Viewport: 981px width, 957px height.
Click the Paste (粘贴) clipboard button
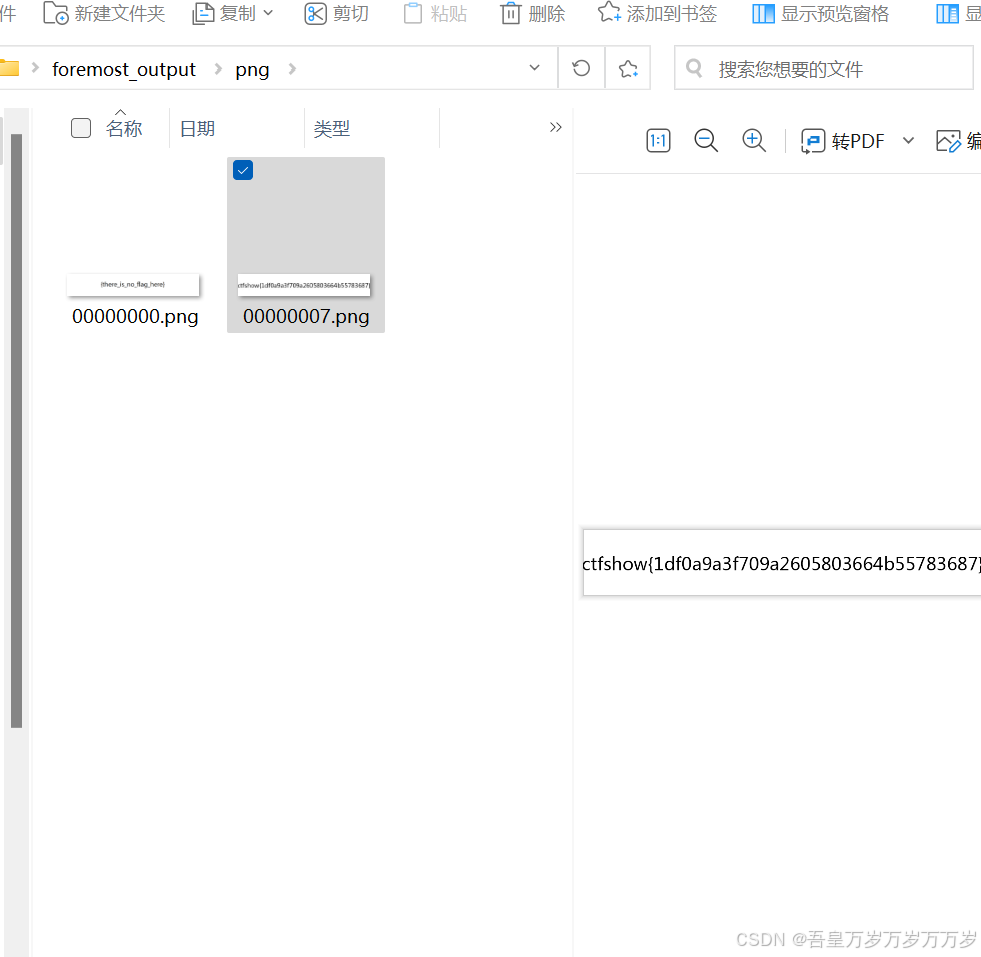tap(435, 13)
